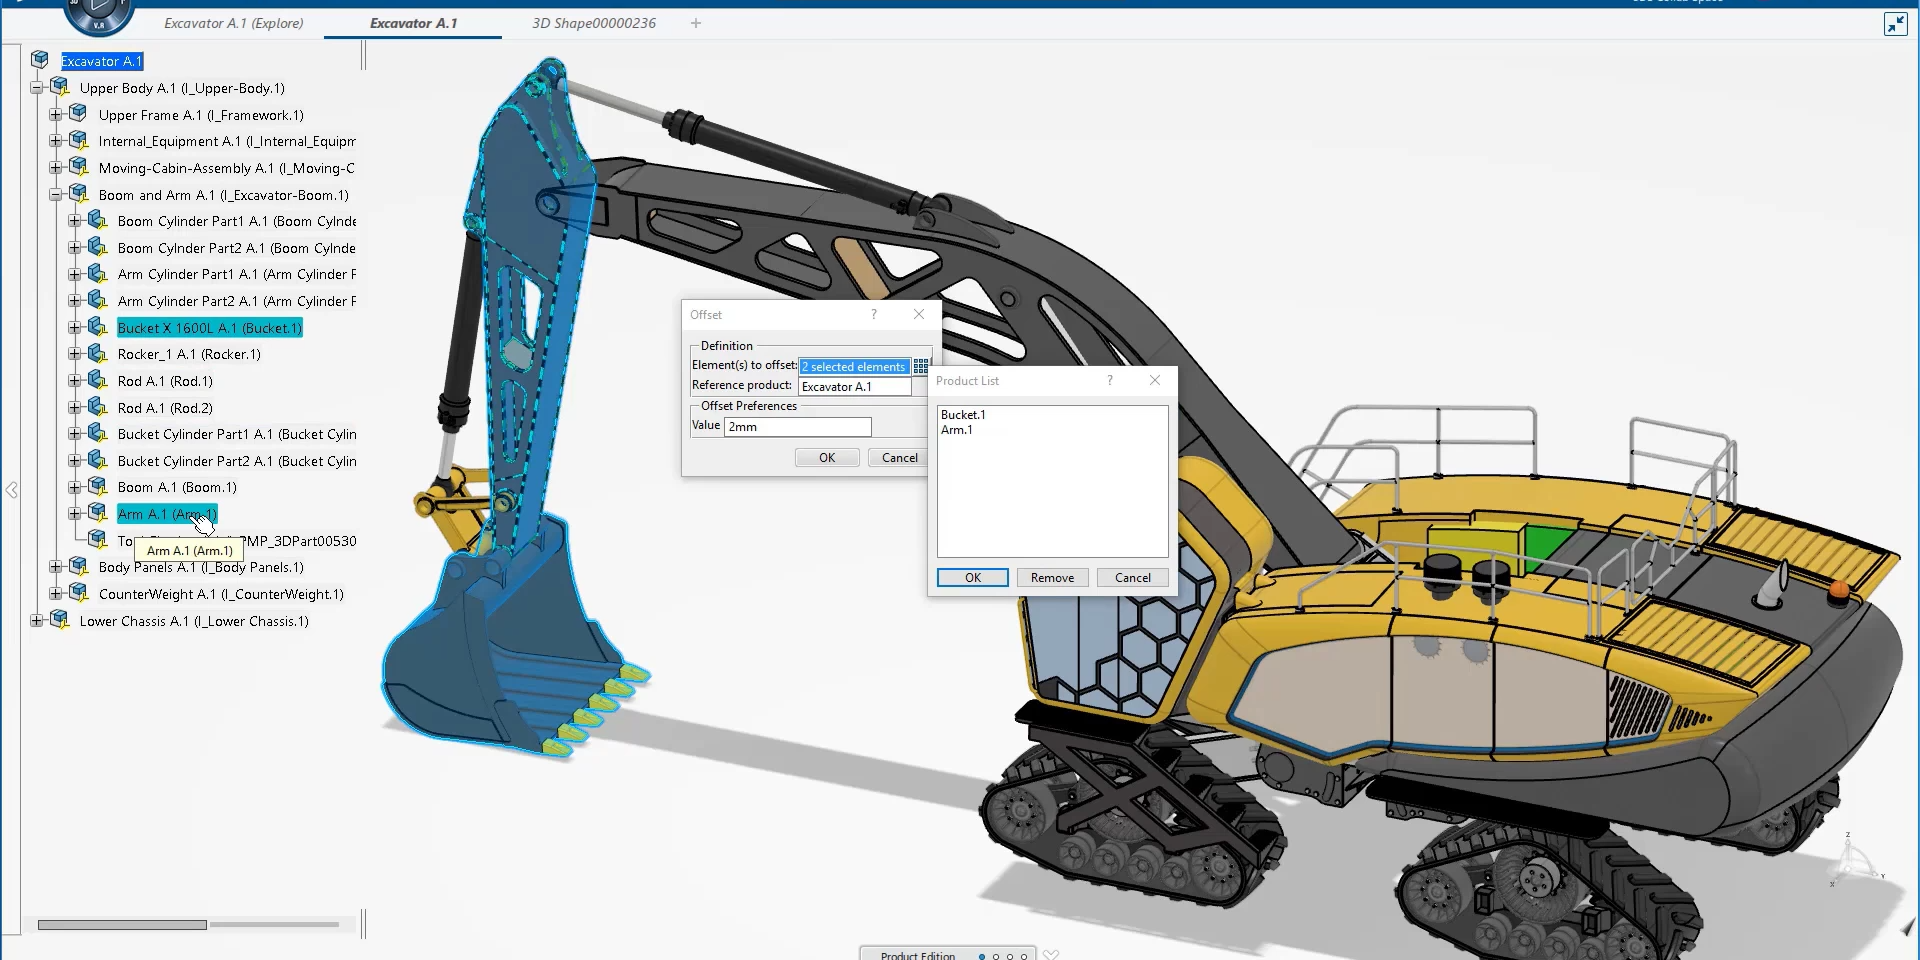
Task: Switch to the Excavator A.1 (Explore) tab
Action: 233,23
